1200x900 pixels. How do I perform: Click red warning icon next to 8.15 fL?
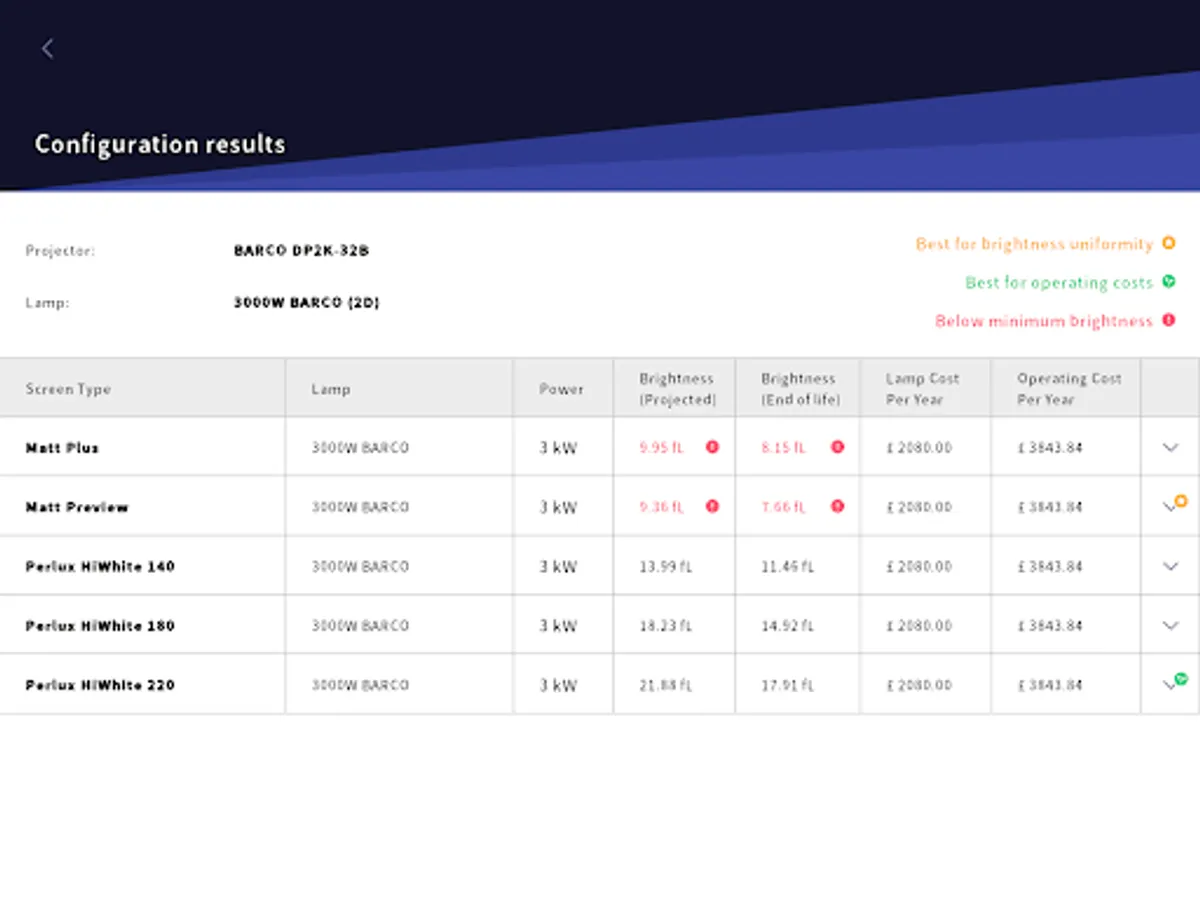coord(837,447)
